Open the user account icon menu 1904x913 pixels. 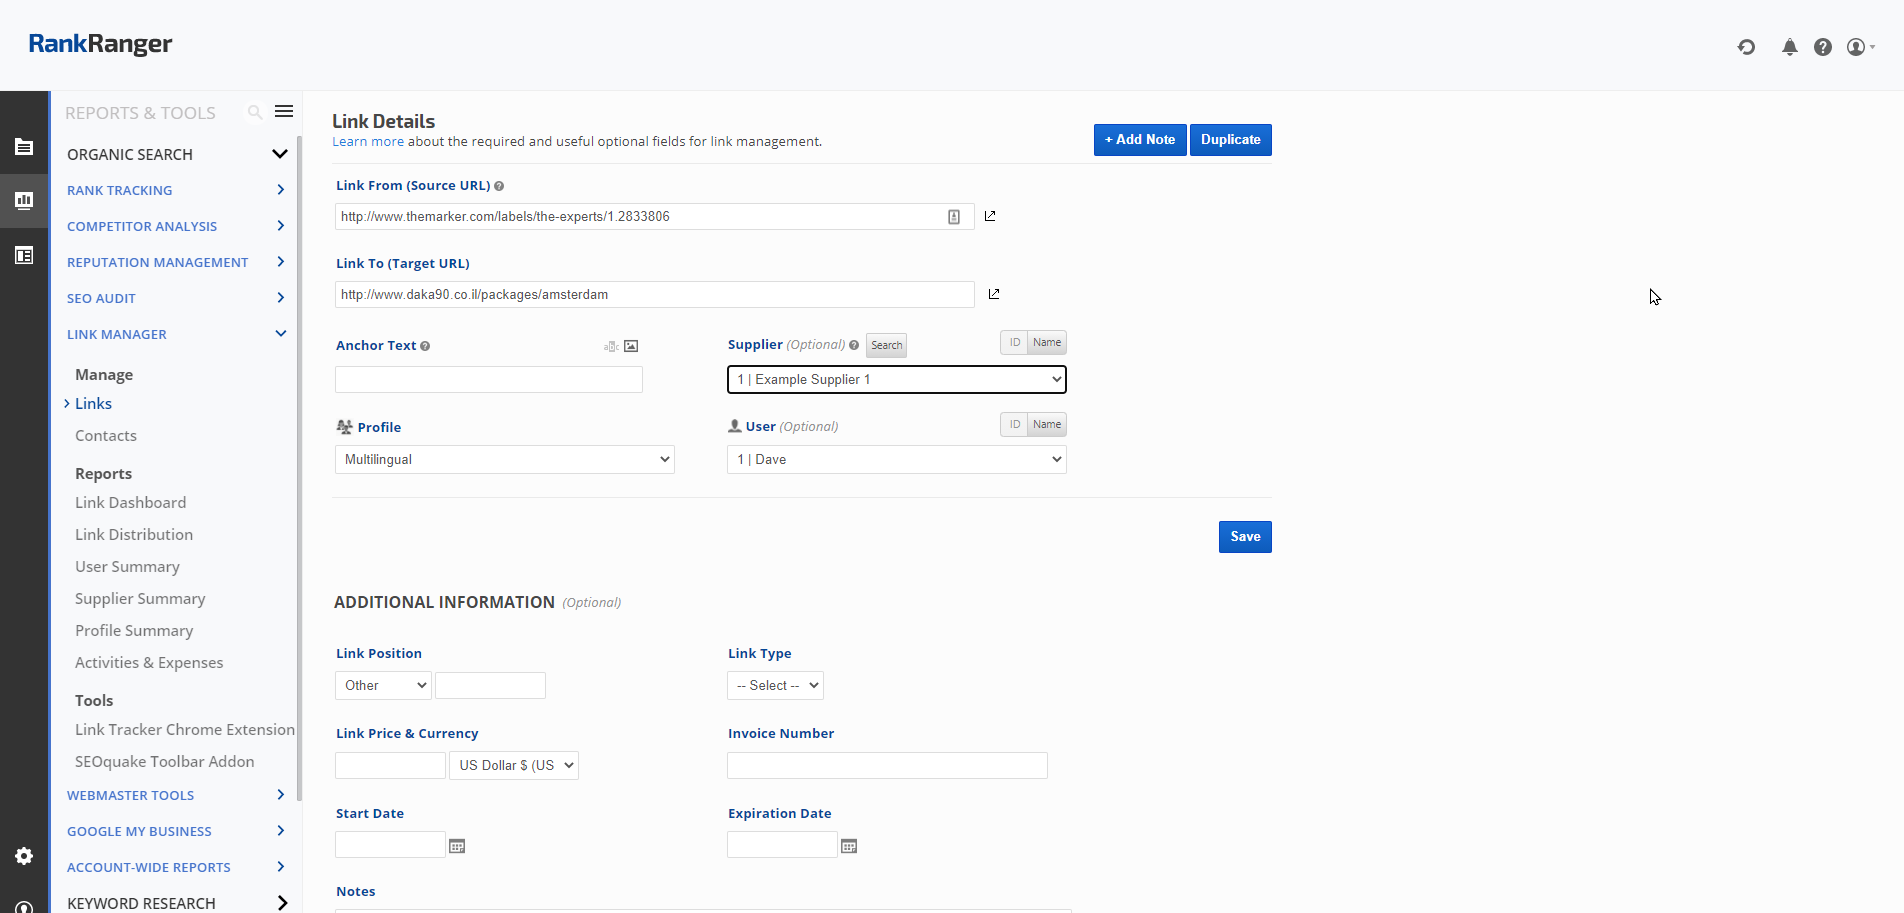point(1859,47)
